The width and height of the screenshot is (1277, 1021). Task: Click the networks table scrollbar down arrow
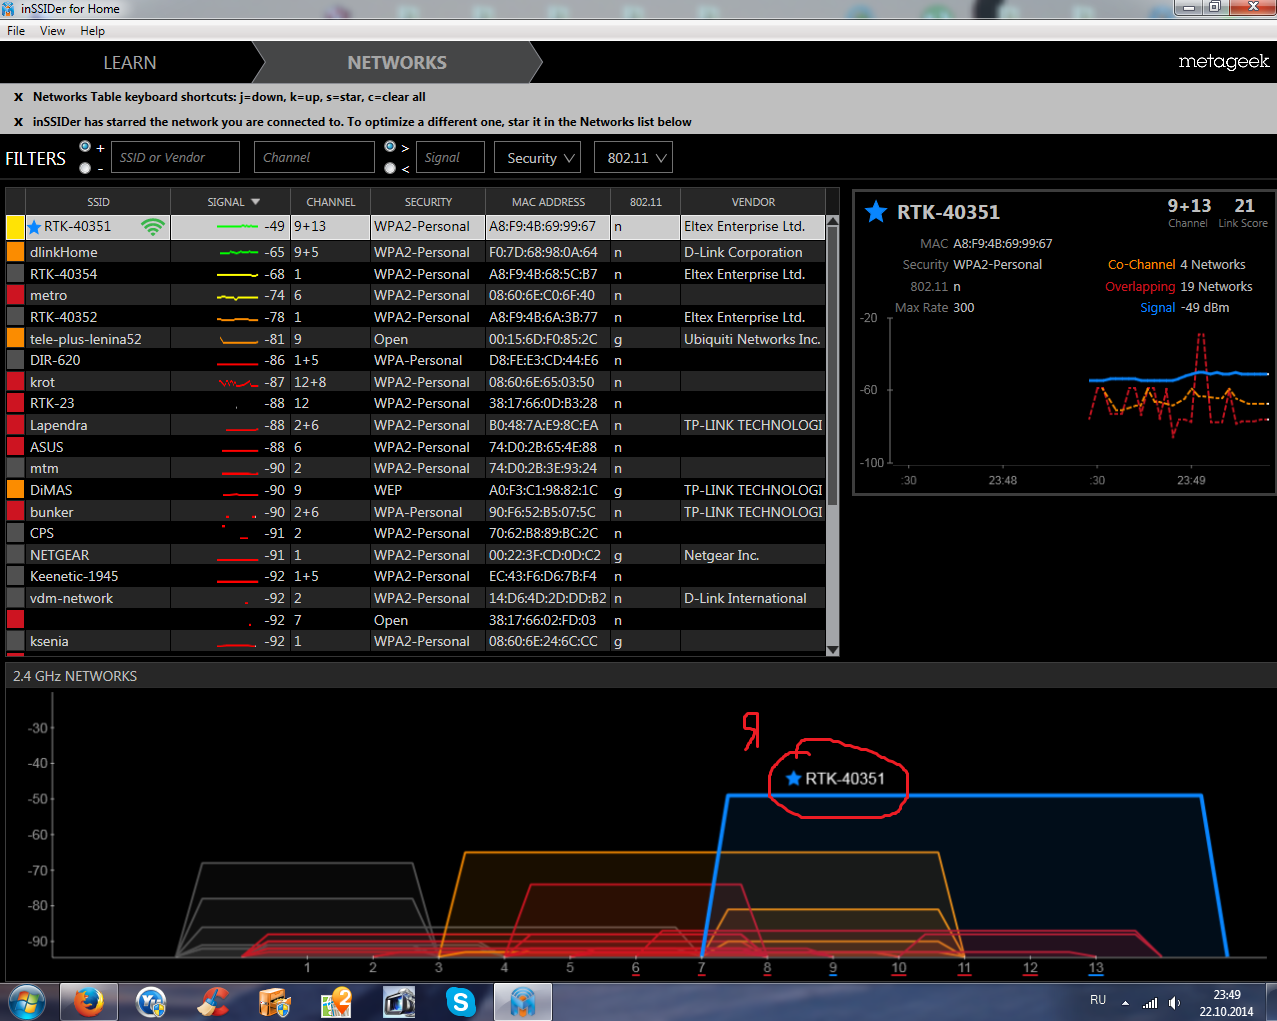click(x=833, y=650)
